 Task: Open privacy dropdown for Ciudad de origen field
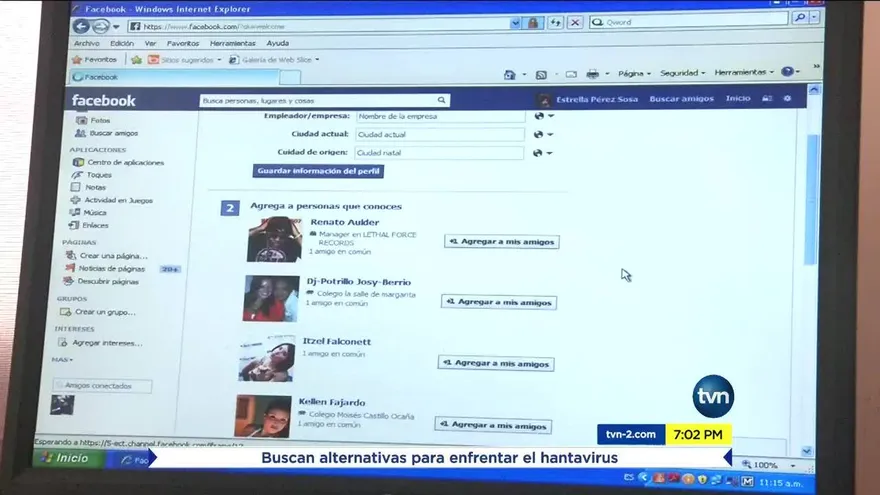[x=543, y=153]
